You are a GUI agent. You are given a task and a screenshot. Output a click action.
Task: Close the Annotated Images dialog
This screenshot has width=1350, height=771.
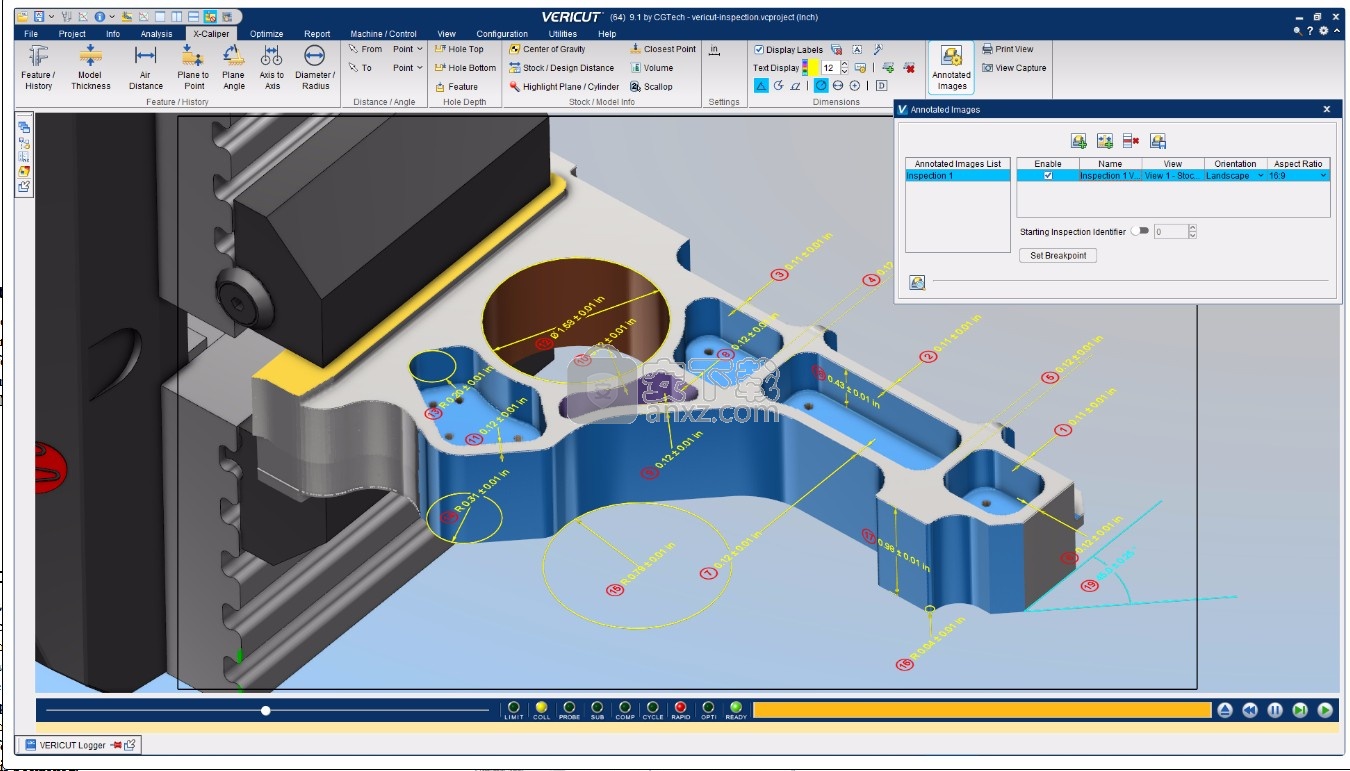tap(1327, 110)
